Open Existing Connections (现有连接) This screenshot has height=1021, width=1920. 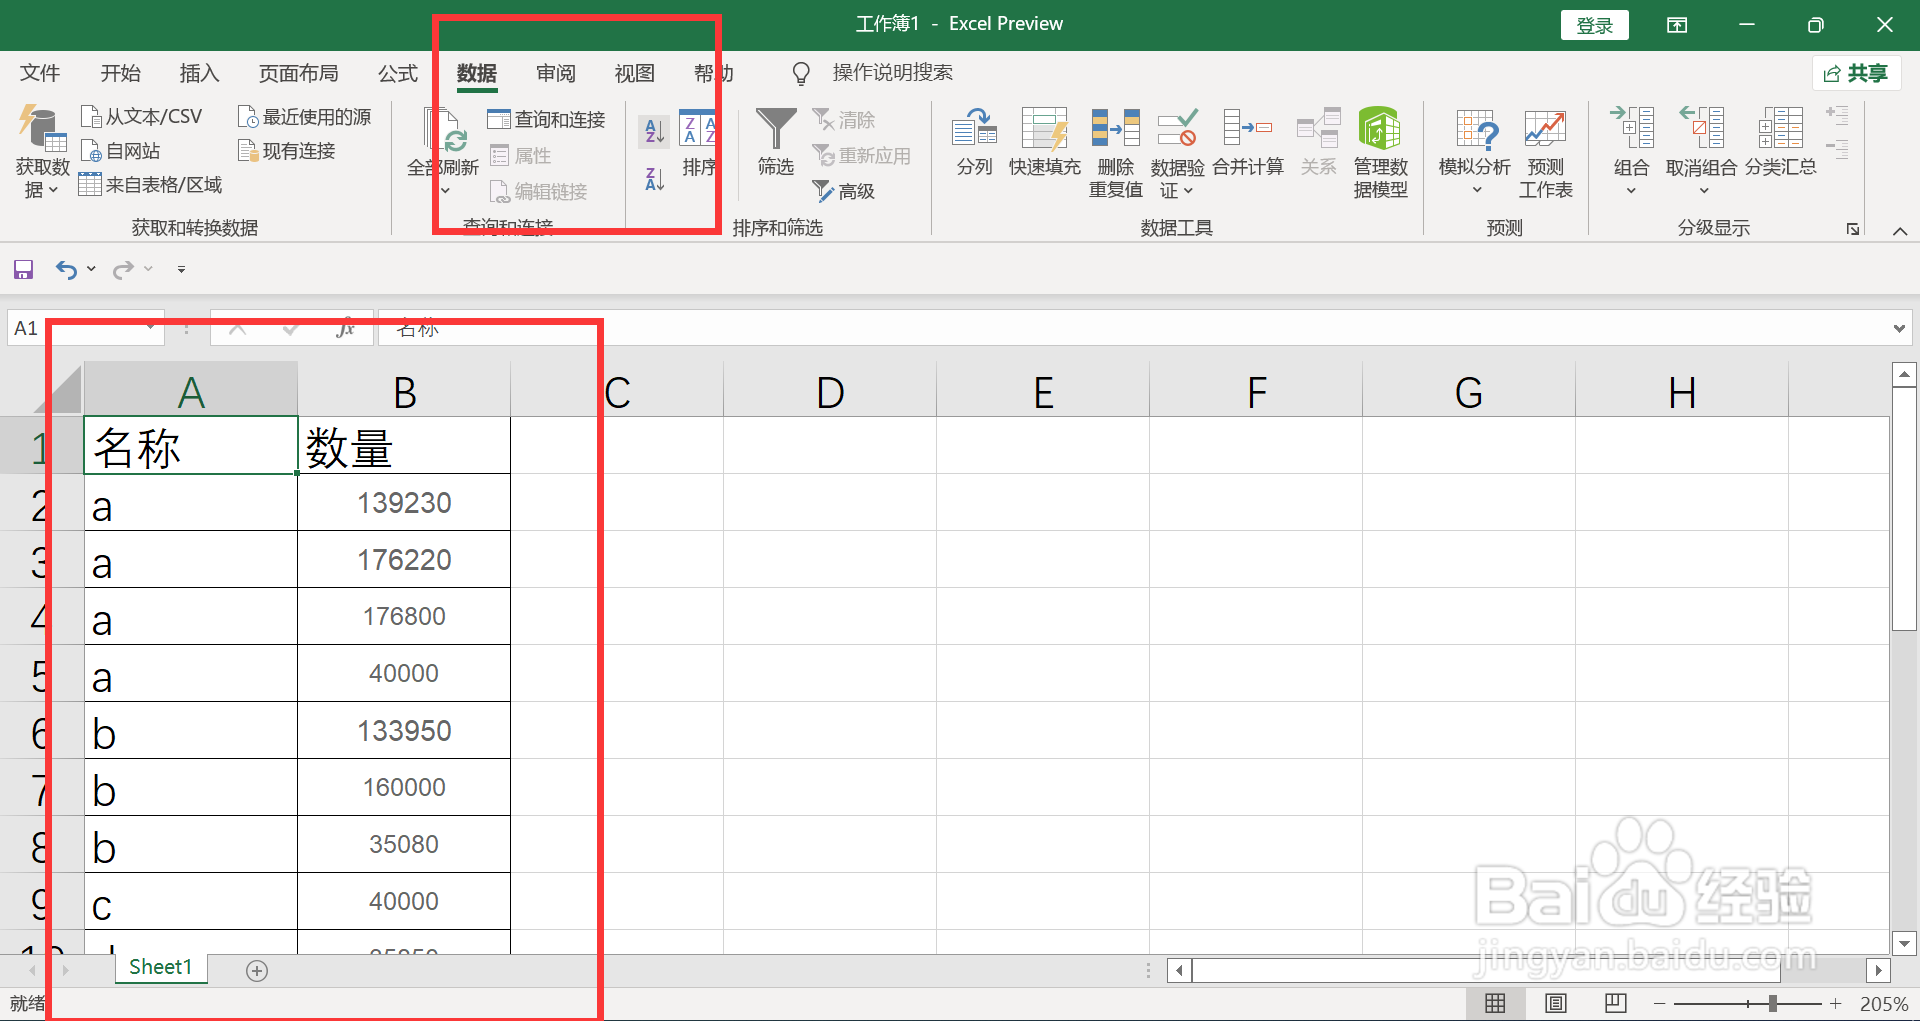click(x=286, y=151)
